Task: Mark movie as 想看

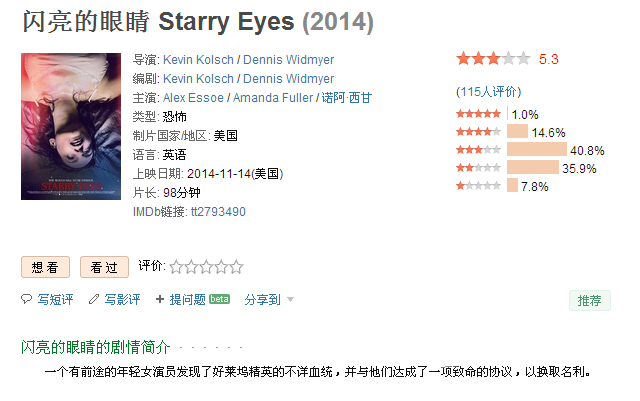Action: click(45, 267)
